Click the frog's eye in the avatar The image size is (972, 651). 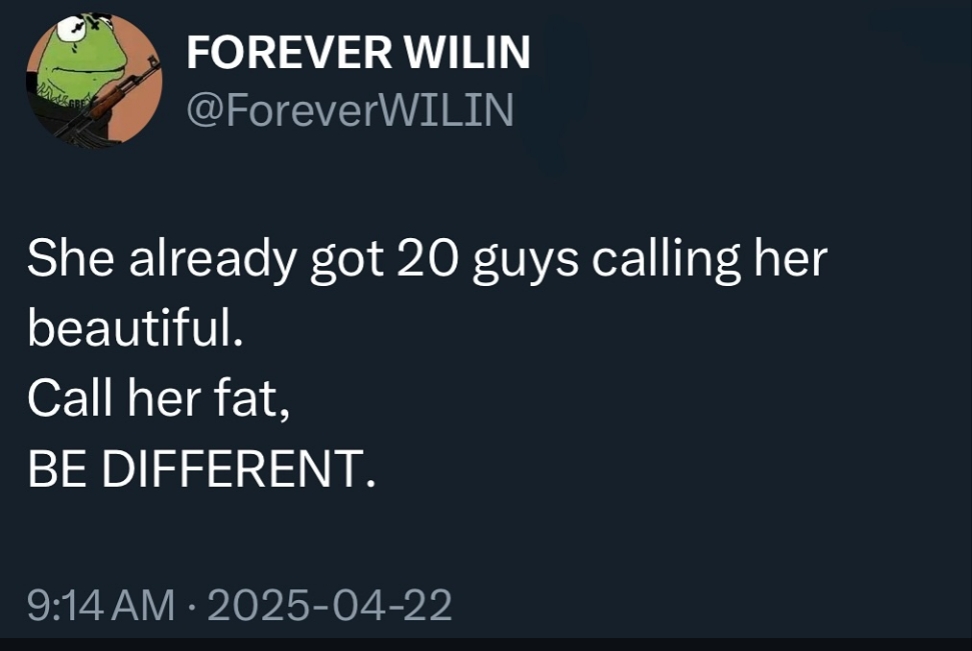72,29
